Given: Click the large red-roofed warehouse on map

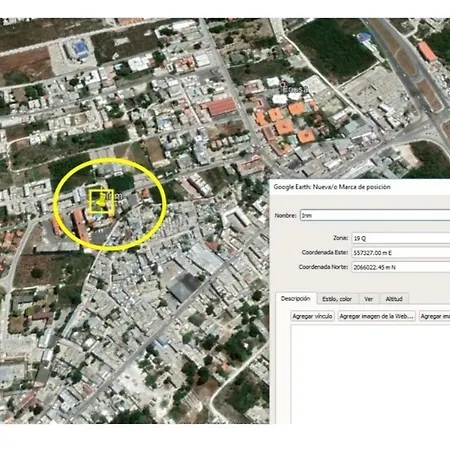Looking at the screenshot, I should [x=221, y=107].
